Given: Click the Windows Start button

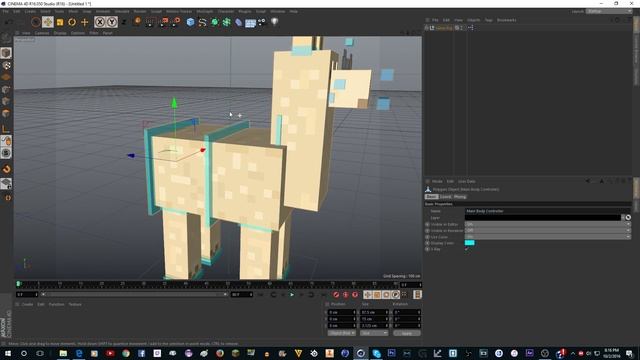Looking at the screenshot, I should point(7,353).
